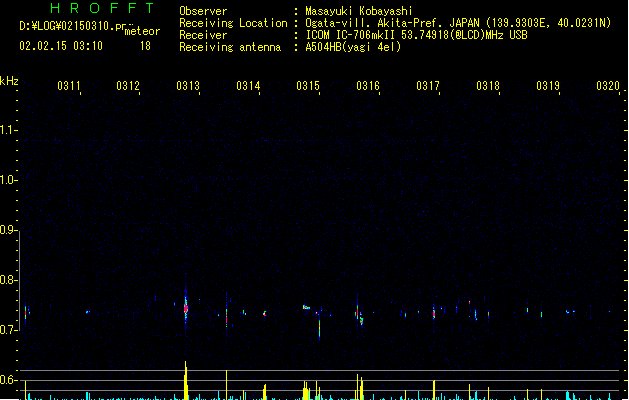Click the 0311 time marker
Image resolution: width=629 pixels, height=400 pixels.
69,86
